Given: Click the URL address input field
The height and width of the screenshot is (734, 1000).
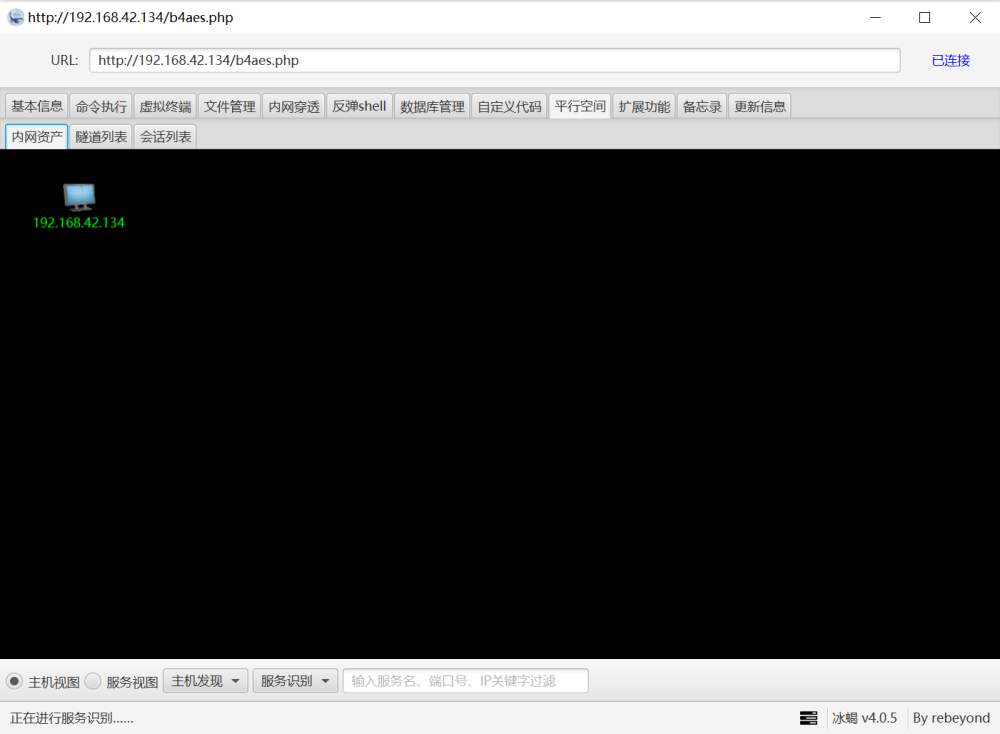Looking at the screenshot, I should [494, 60].
